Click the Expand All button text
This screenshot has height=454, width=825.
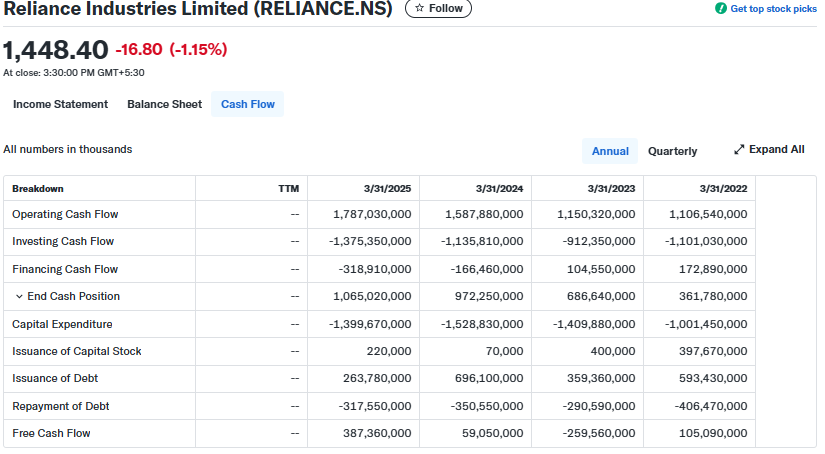(x=776, y=150)
